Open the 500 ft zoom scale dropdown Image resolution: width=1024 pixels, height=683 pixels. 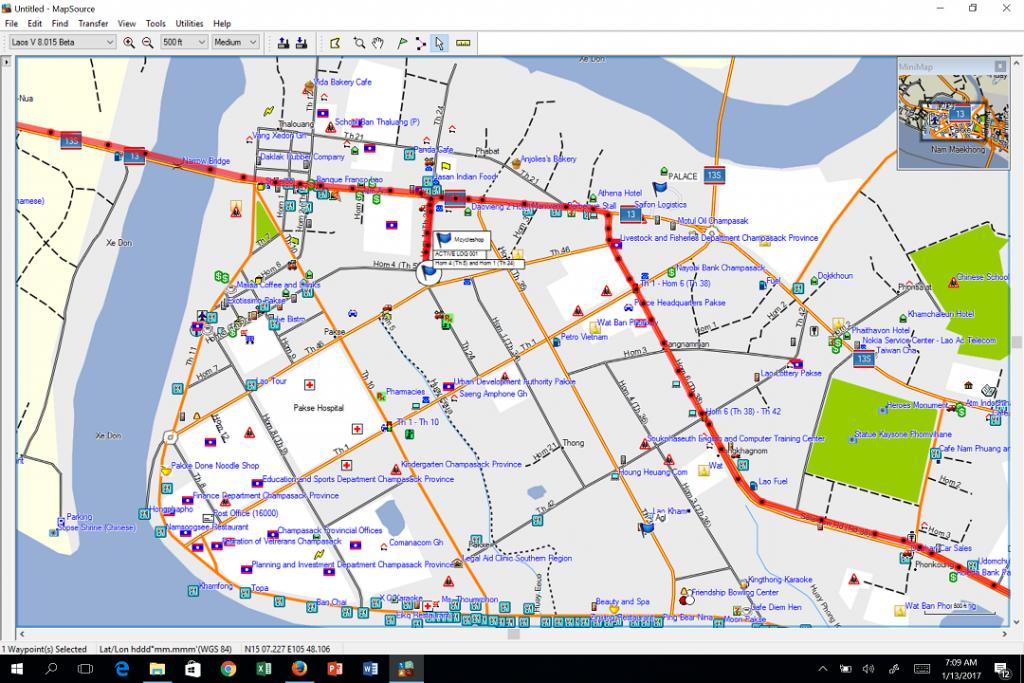(184, 42)
